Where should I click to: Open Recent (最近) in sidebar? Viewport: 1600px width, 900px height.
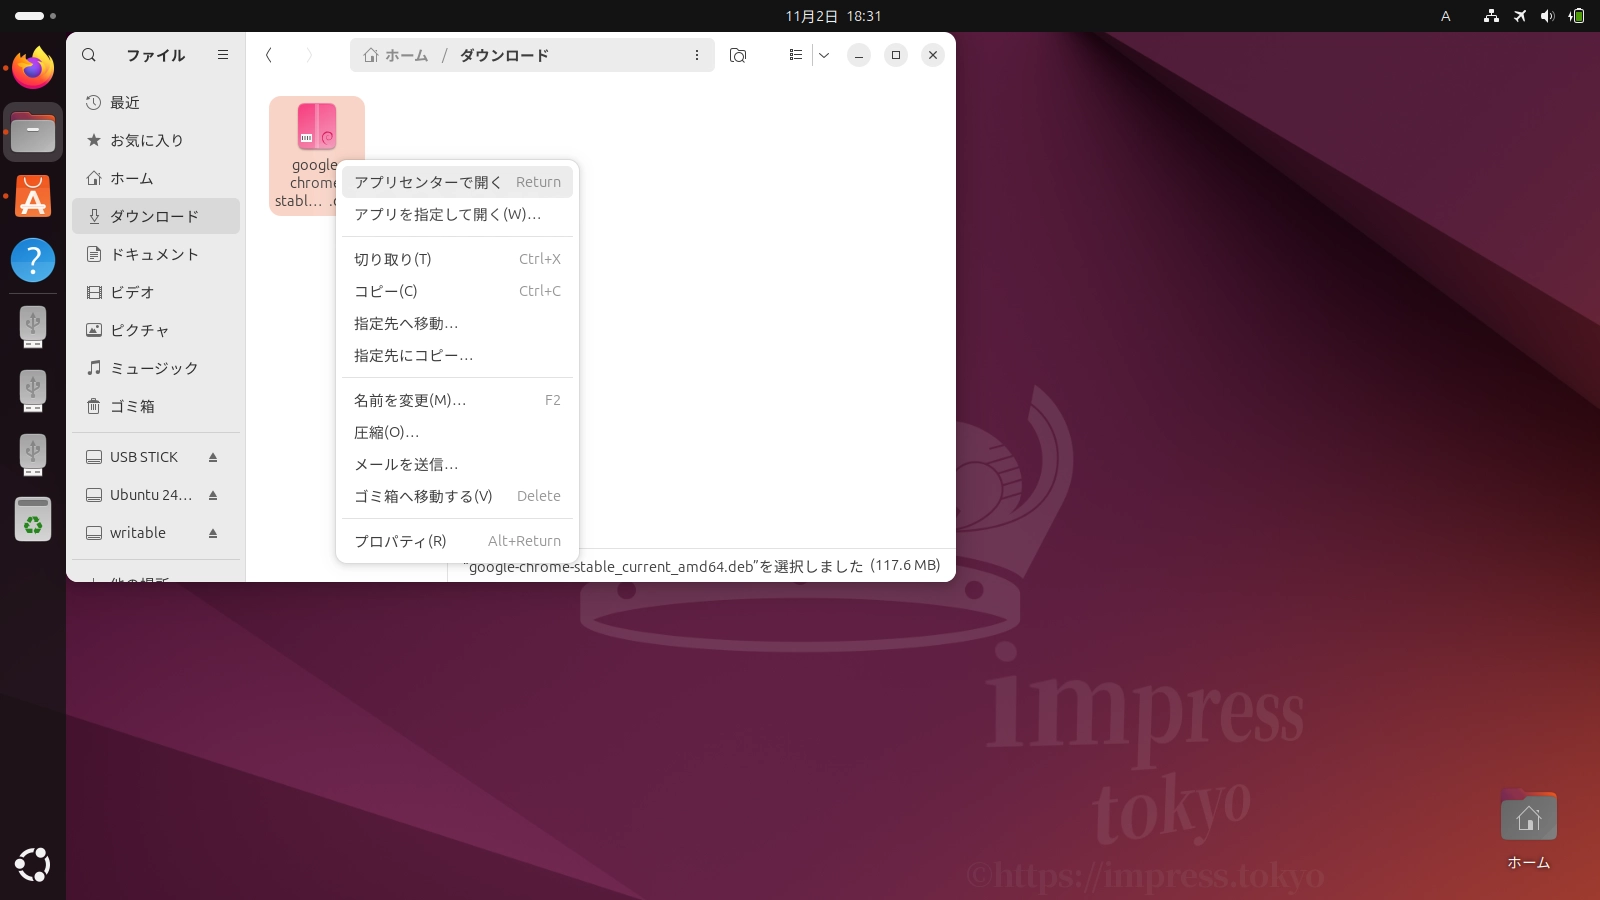156,102
